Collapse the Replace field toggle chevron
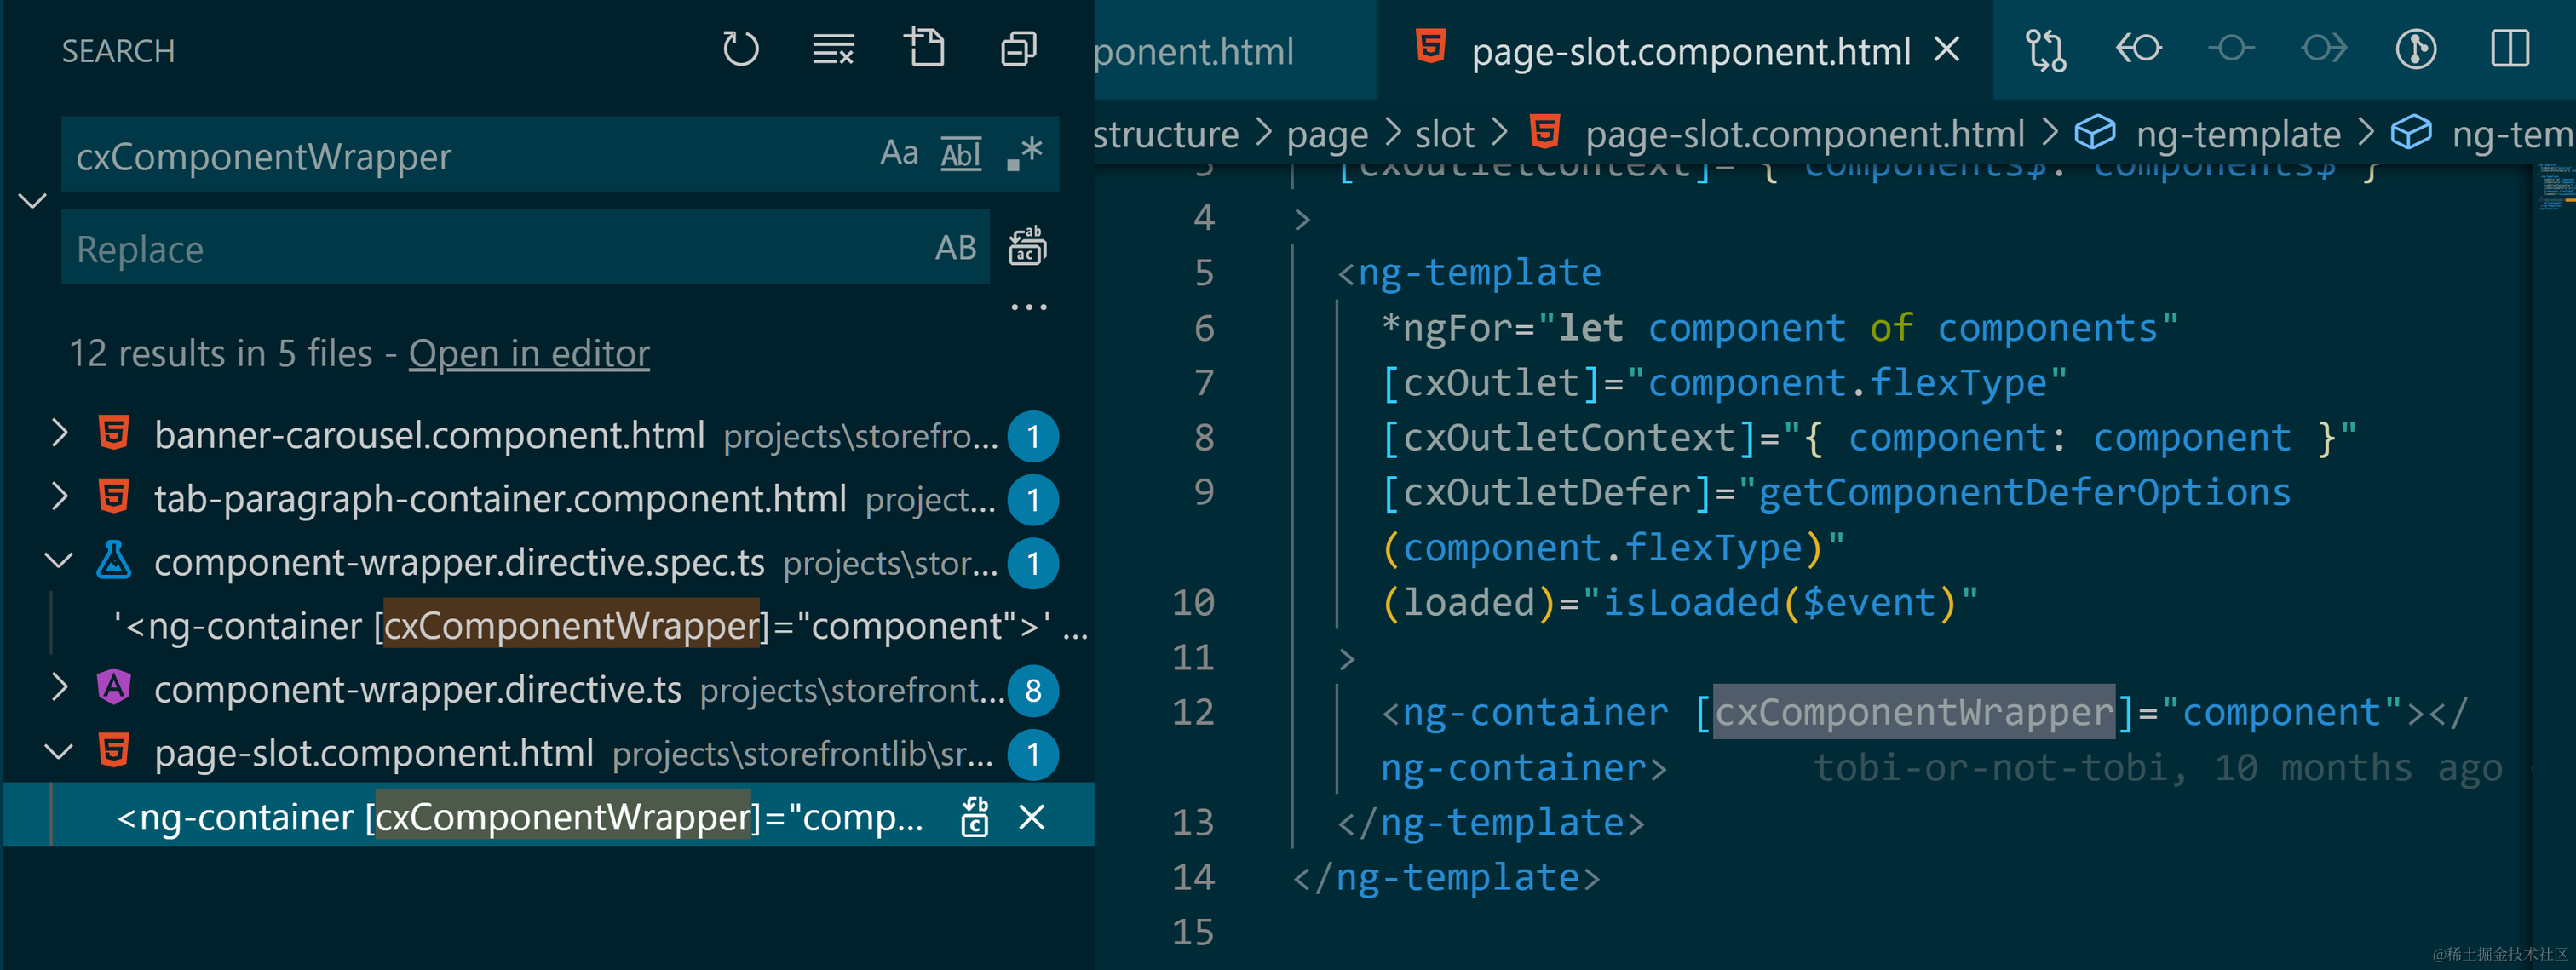2576x970 pixels. (x=32, y=201)
